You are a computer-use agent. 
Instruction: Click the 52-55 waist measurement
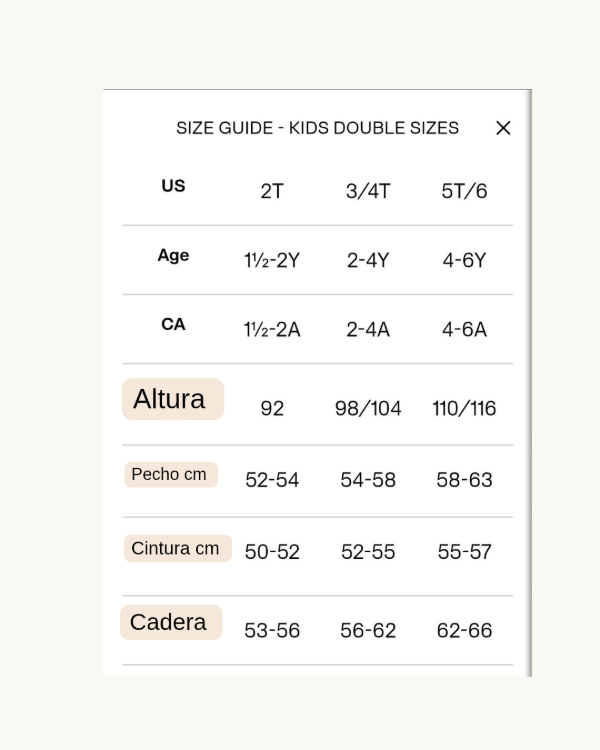[368, 552]
